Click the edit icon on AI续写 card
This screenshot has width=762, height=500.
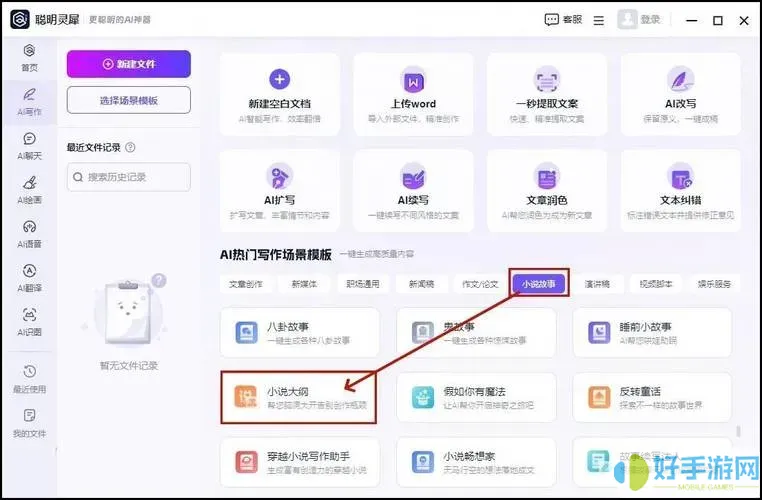(x=414, y=176)
